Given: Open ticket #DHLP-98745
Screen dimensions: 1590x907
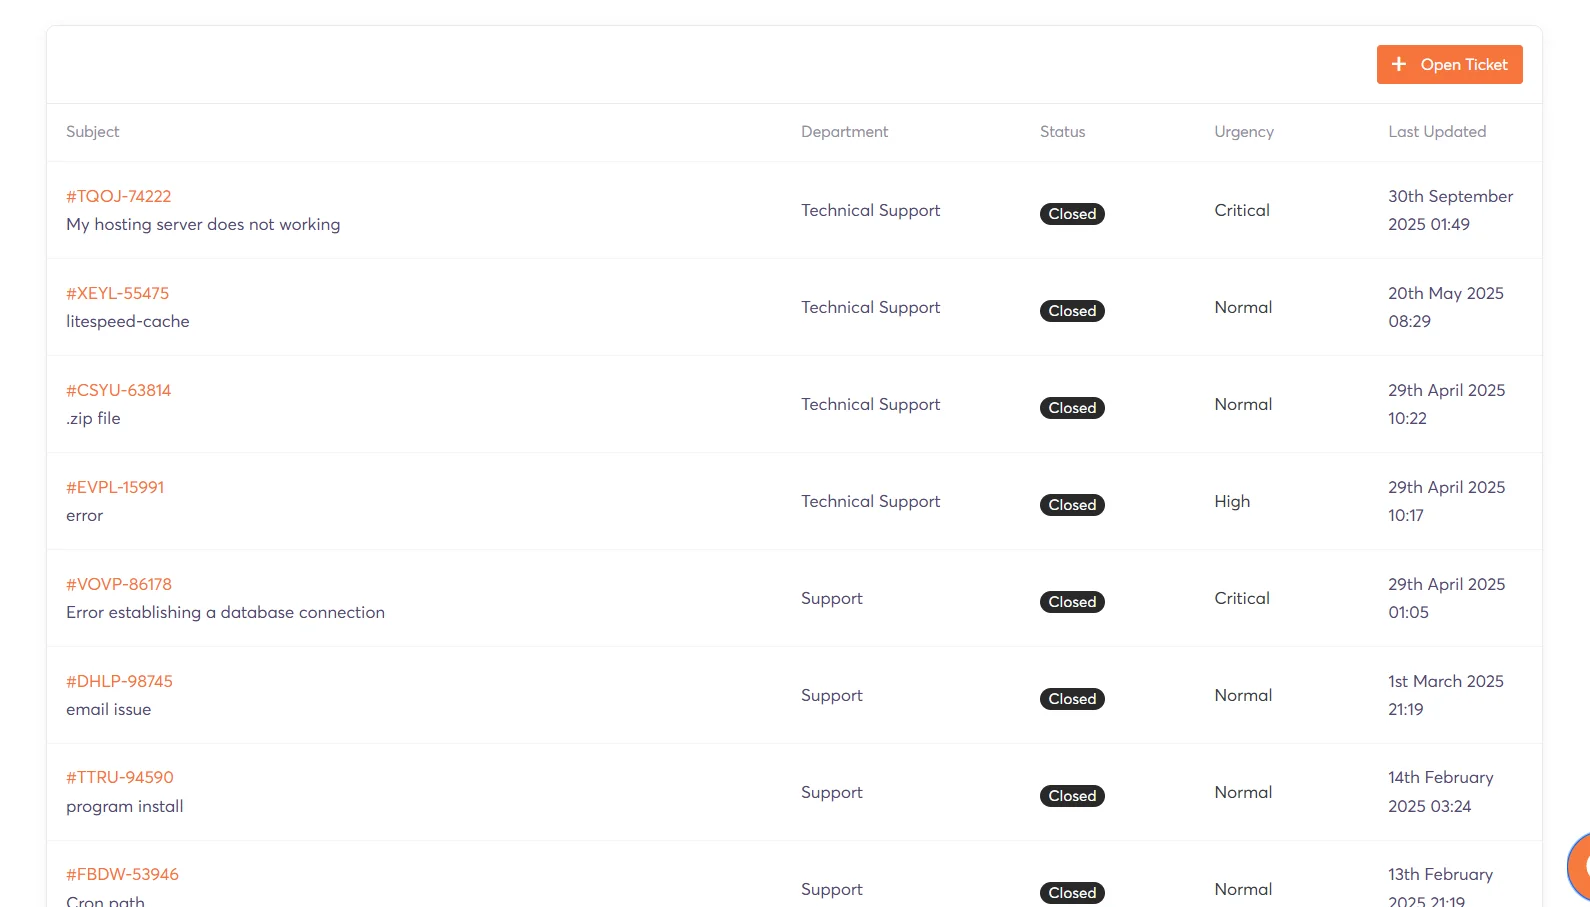Looking at the screenshot, I should point(120,682).
